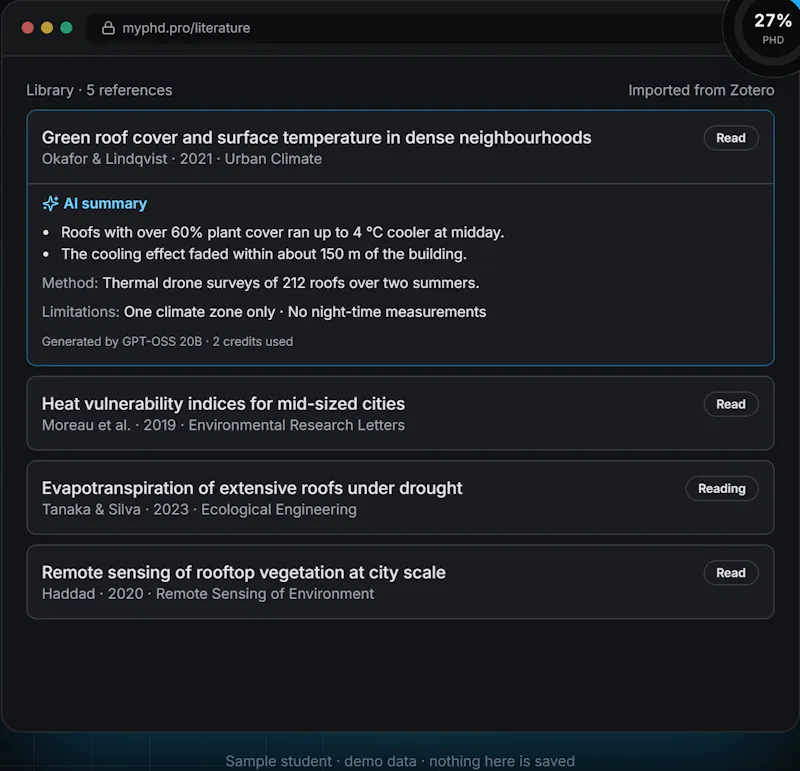Click the green maximize window dot

(x=66, y=28)
